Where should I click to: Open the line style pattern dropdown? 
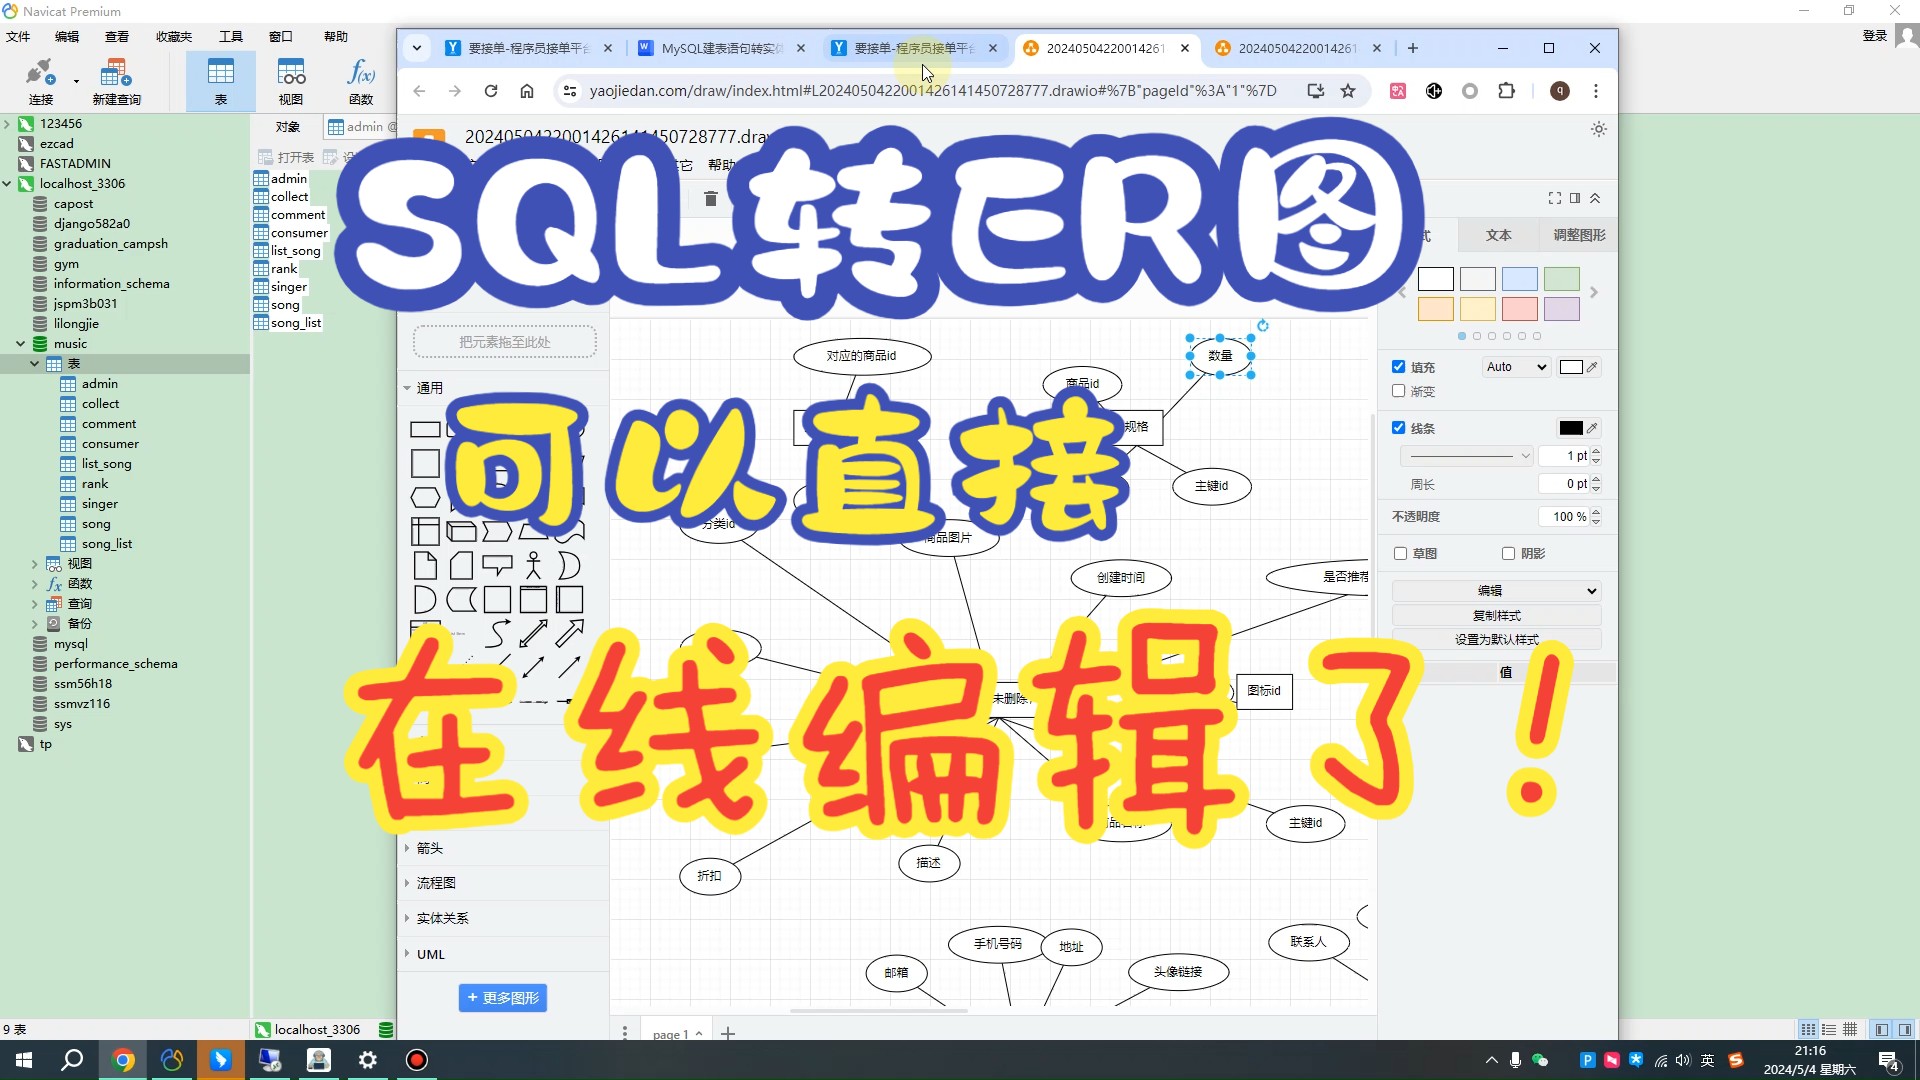point(1467,456)
